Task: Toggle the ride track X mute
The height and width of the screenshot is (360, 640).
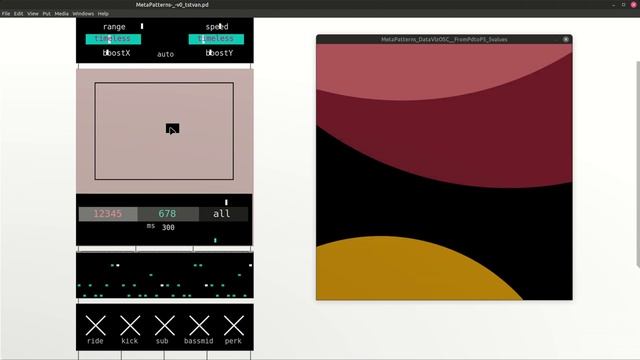Action: (96, 325)
